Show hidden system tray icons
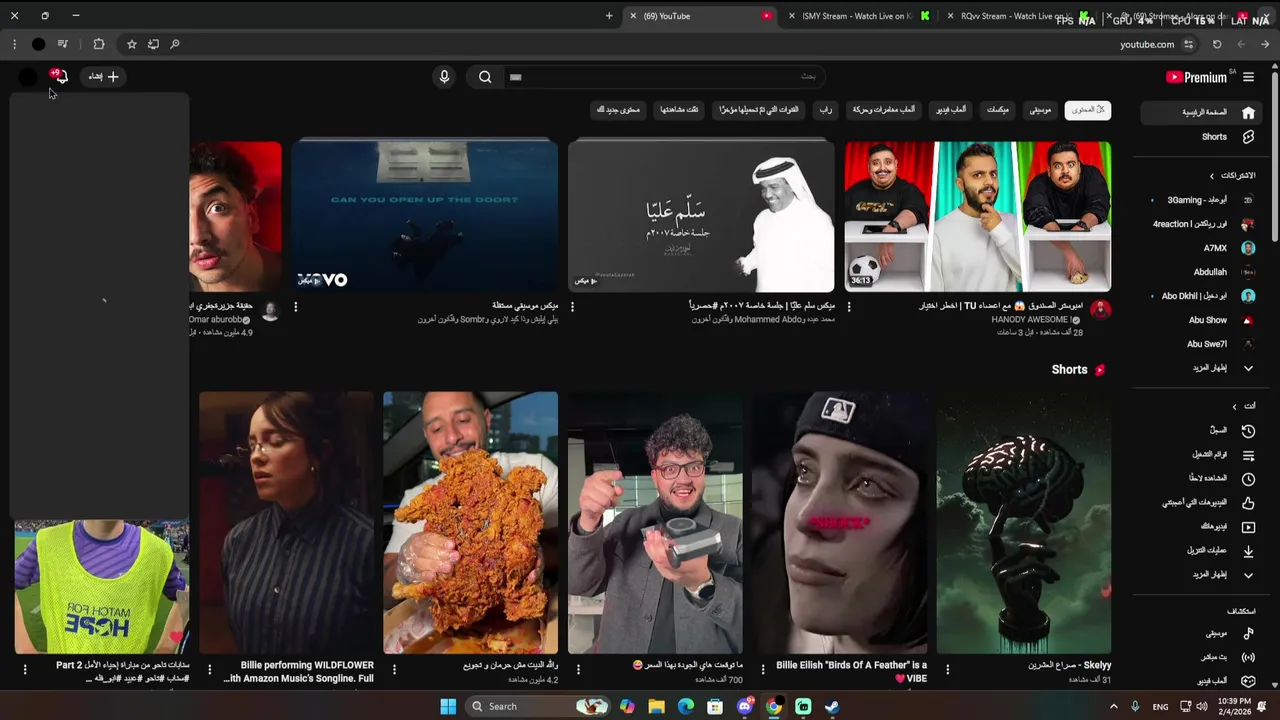The width and height of the screenshot is (1280, 720). (1113, 706)
